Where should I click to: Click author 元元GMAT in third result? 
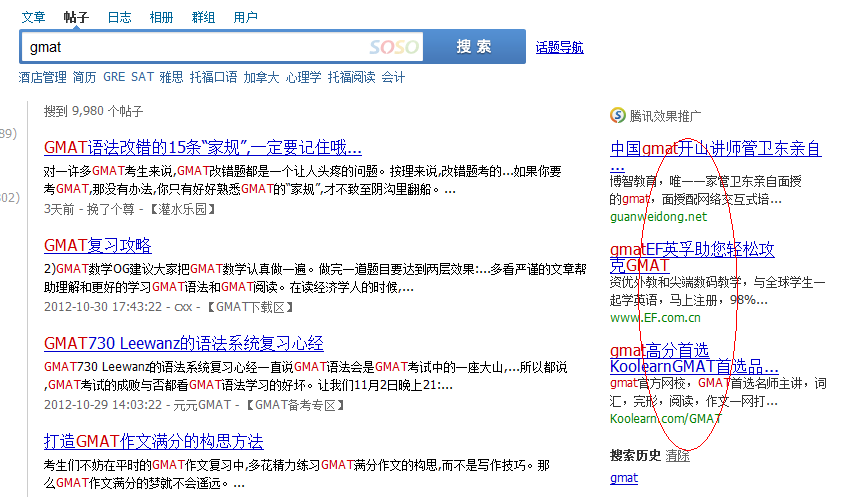[202, 405]
